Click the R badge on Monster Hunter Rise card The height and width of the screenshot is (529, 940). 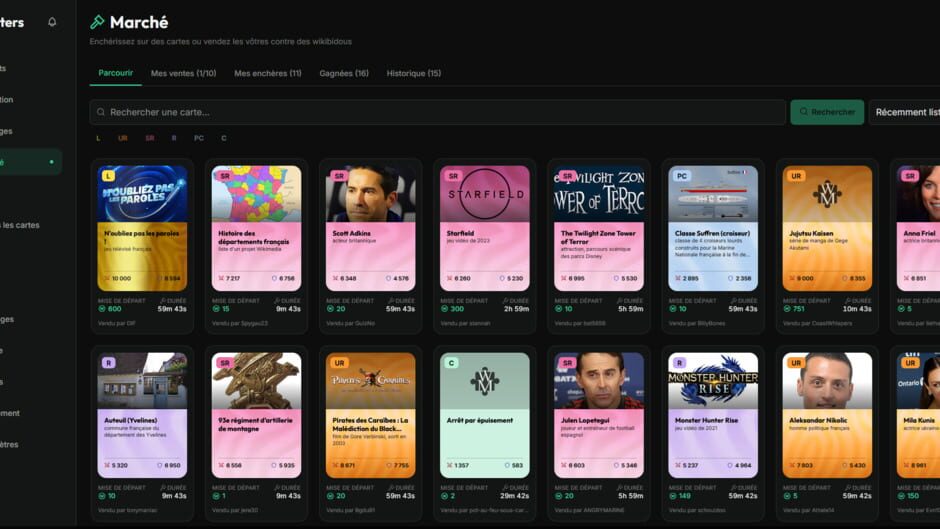coord(679,363)
